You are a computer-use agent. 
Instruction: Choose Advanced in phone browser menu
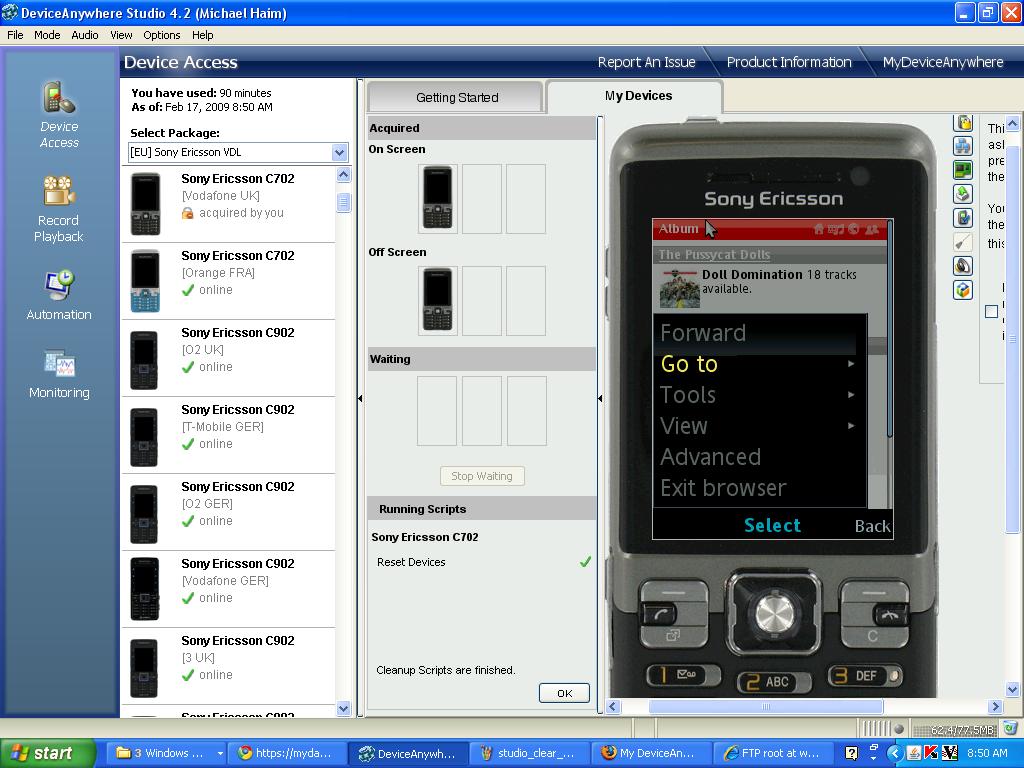coord(711,457)
